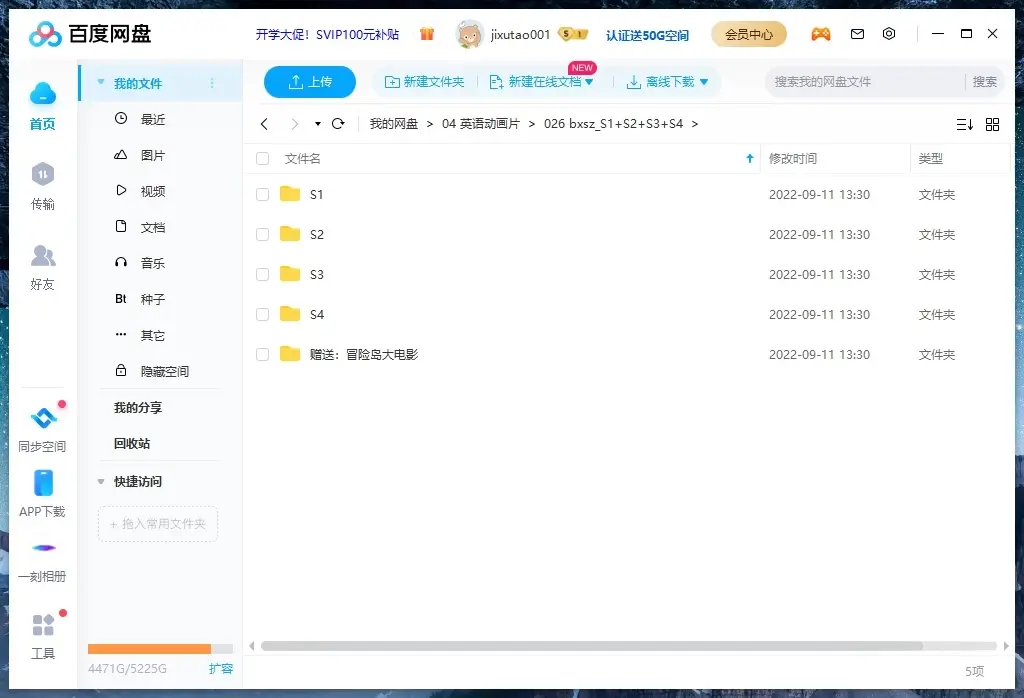The image size is (1024, 698).
Task: Tick the checkbox for folder S1
Action: [263, 195]
